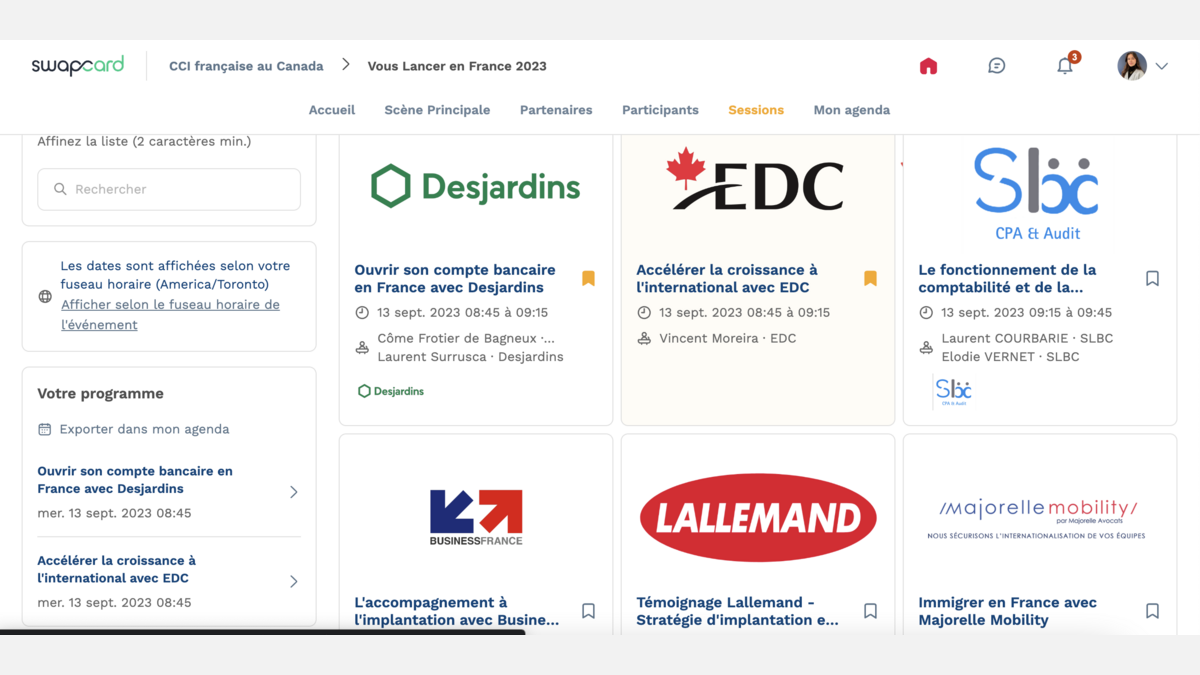Open the notifications bell

(x=1065, y=66)
